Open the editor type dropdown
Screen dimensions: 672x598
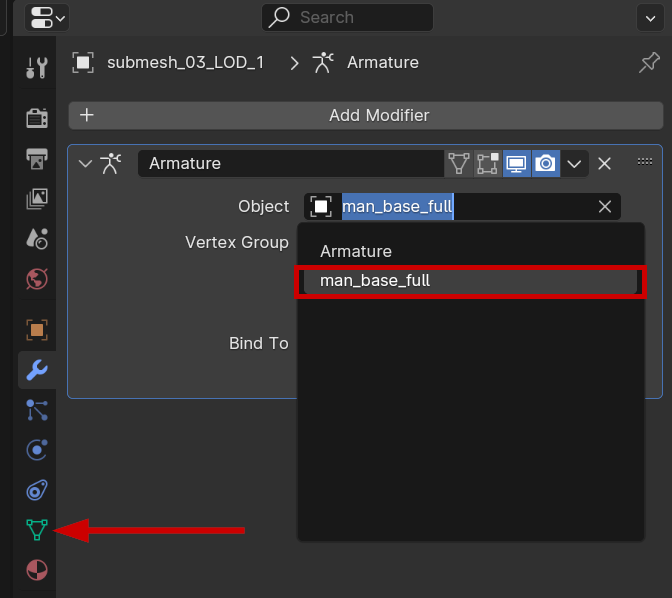coord(47,17)
